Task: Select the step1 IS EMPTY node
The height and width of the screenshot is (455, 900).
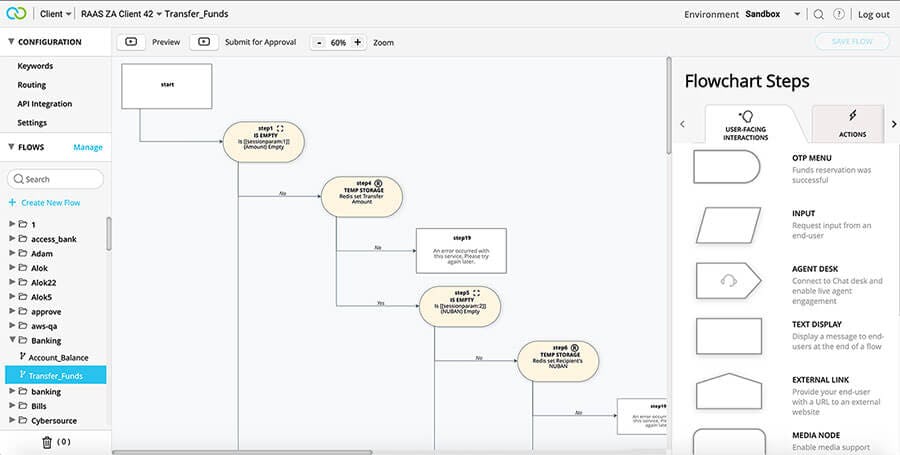Action: point(263,142)
